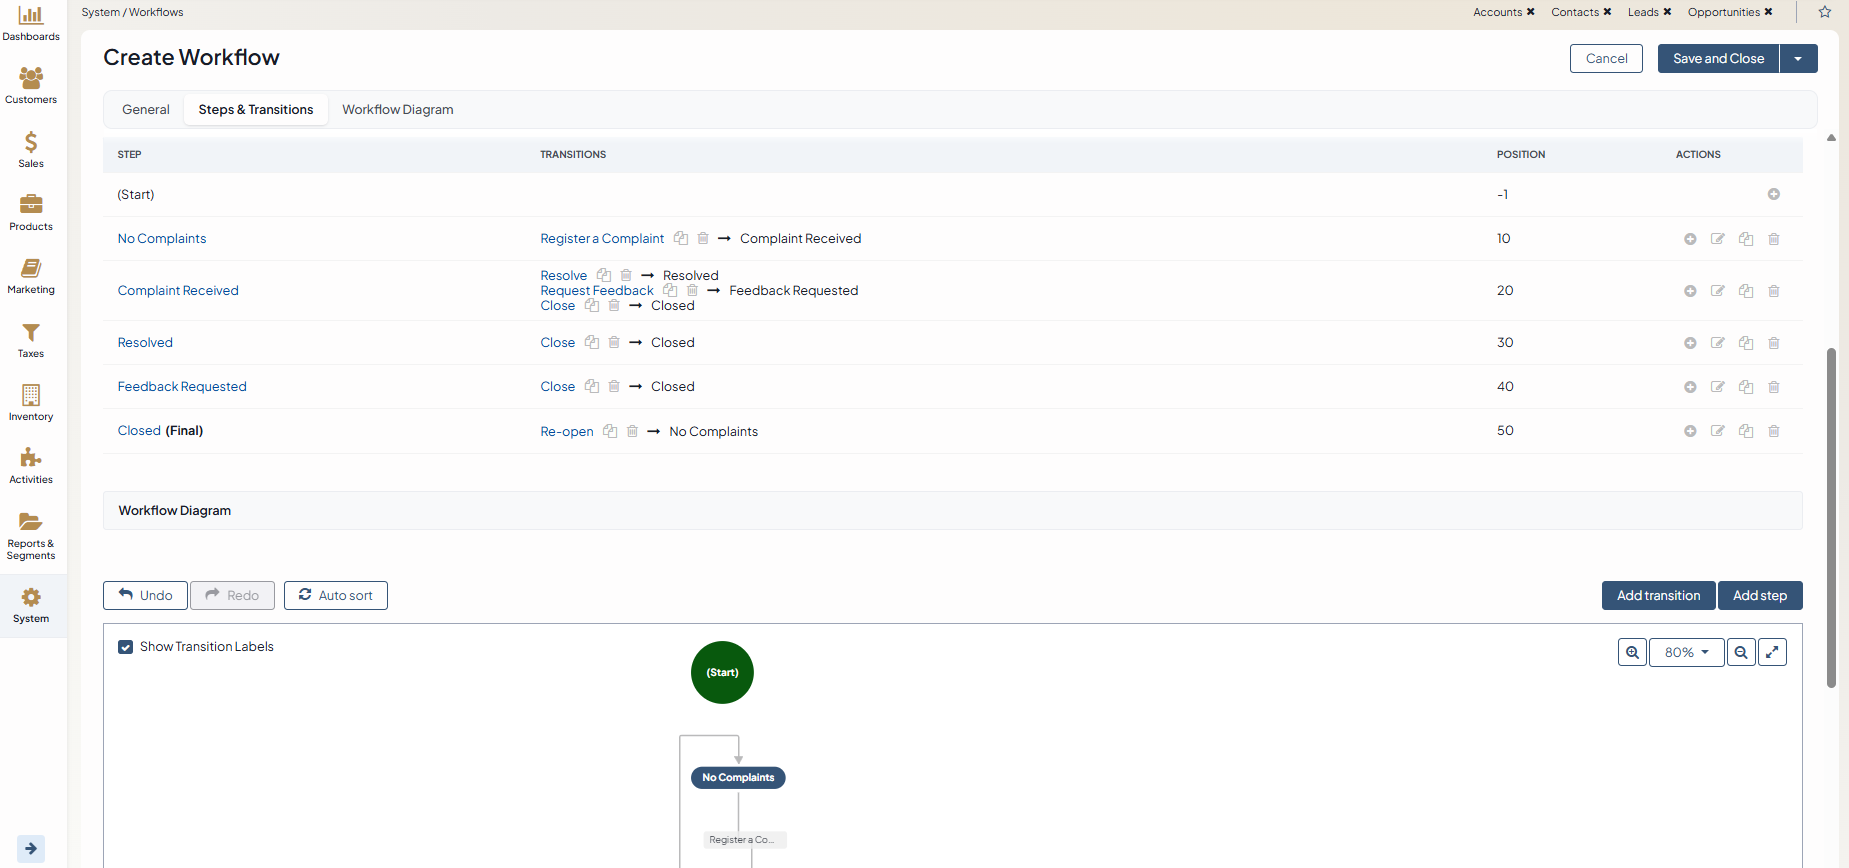Expand the sidebar with arrow button
Image resolution: width=1849 pixels, height=868 pixels.
coord(31,848)
